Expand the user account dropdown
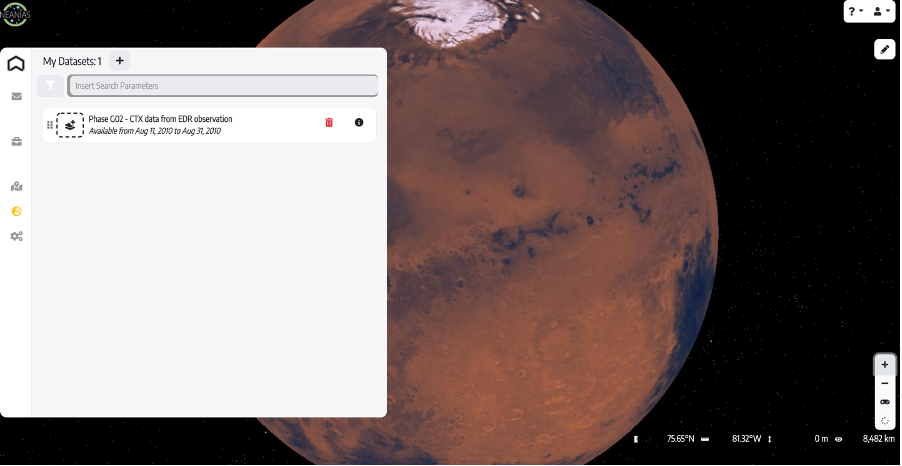Image resolution: width=902 pixels, height=466 pixels. pyautogui.click(x=882, y=12)
